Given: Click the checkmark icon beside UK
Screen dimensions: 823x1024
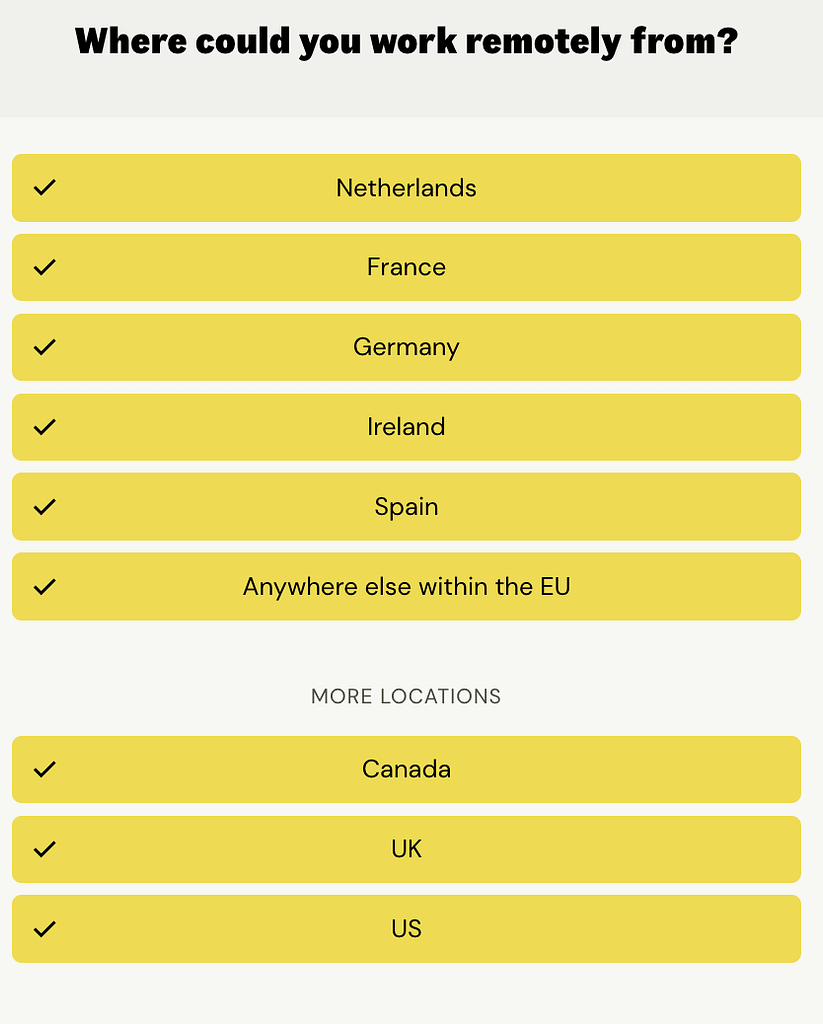Looking at the screenshot, I should click(x=44, y=849).
